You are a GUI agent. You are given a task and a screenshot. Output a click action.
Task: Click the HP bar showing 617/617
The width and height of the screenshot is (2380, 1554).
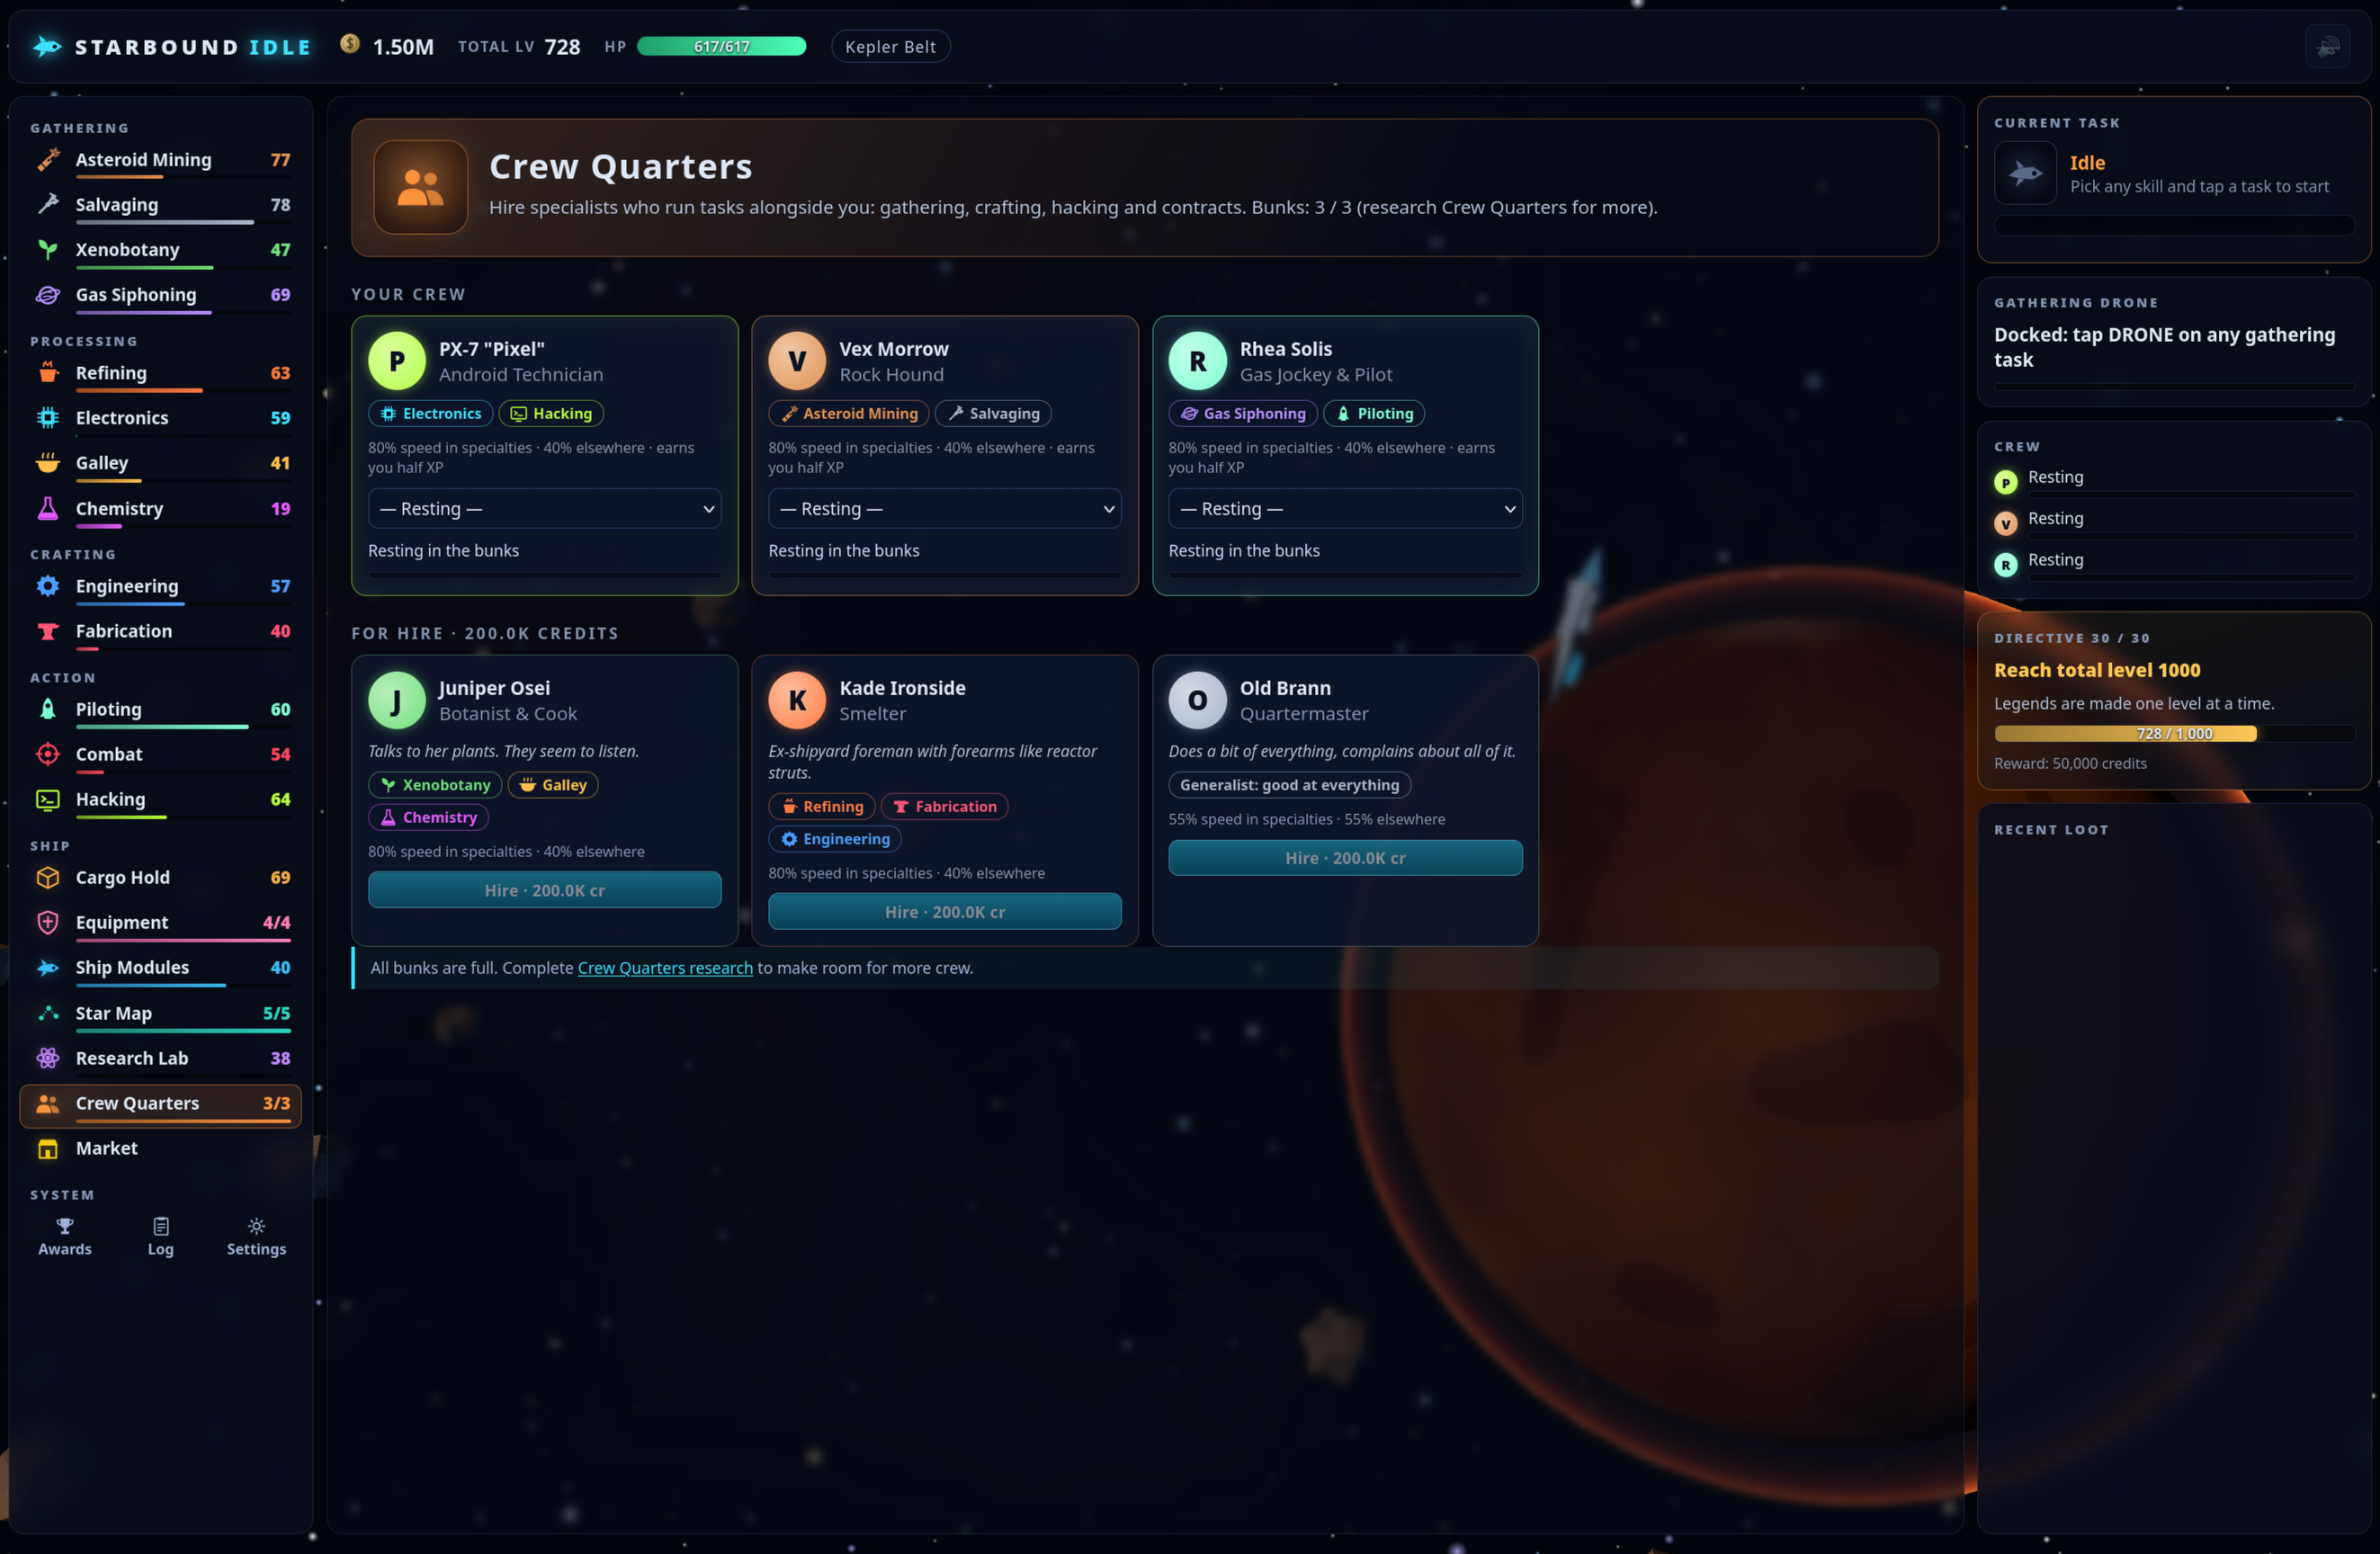click(x=722, y=47)
